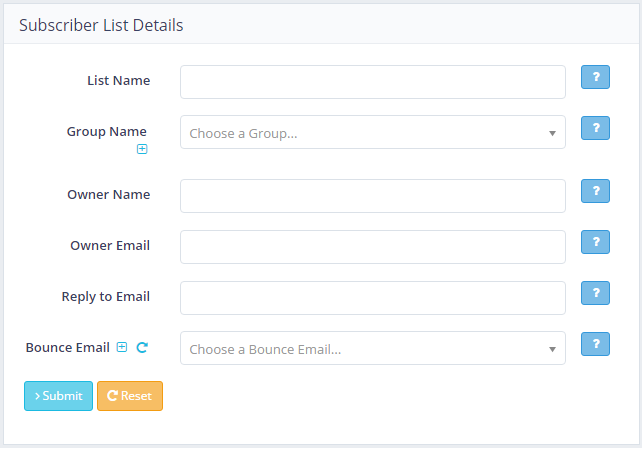Image resolution: width=642 pixels, height=450 pixels.
Task: Select the Owner Email text box
Action: click(372, 247)
